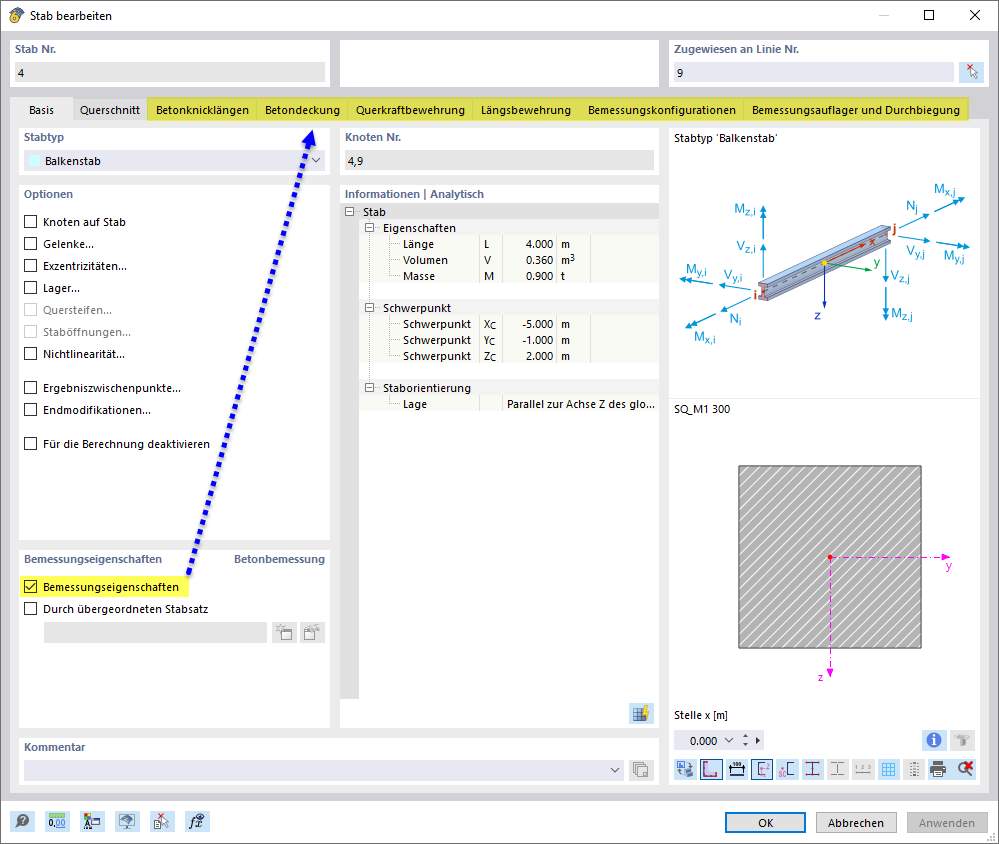The width and height of the screenshot is (999, 844).
Task: Click the cross-section view swap icon
Action: pos(686,769)
